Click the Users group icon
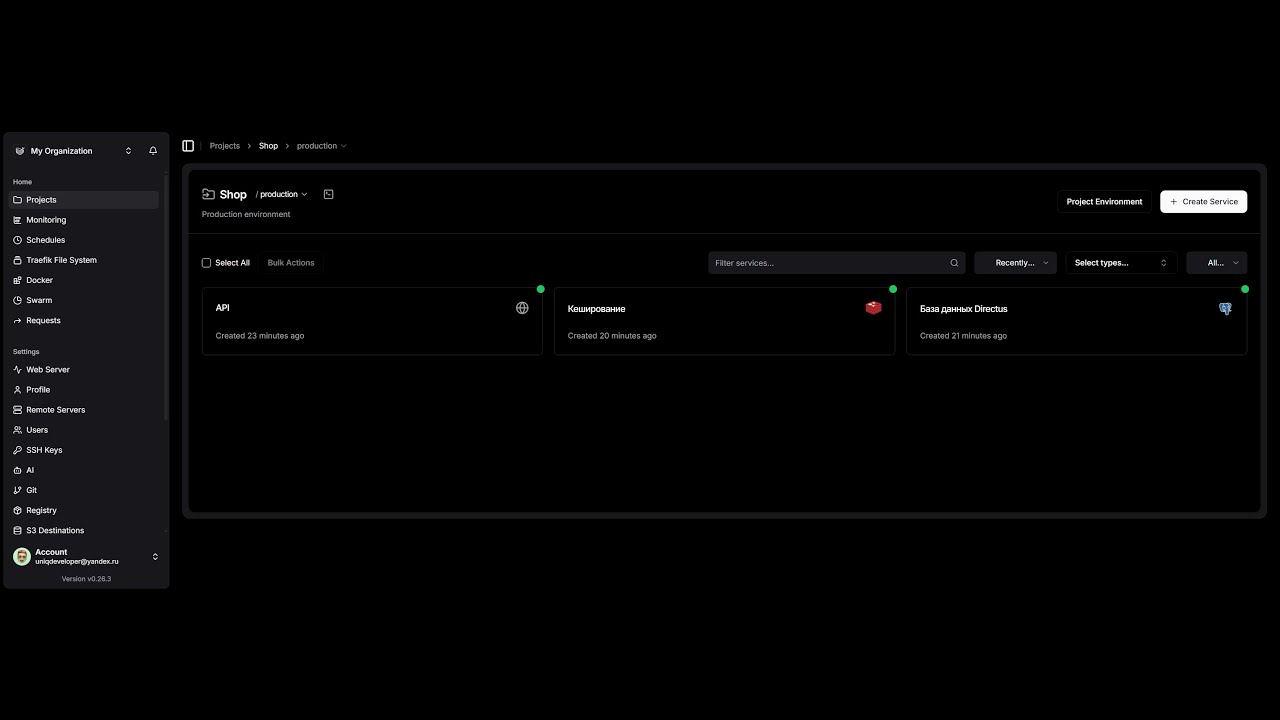1280x720 pixels. click(17, 430)
